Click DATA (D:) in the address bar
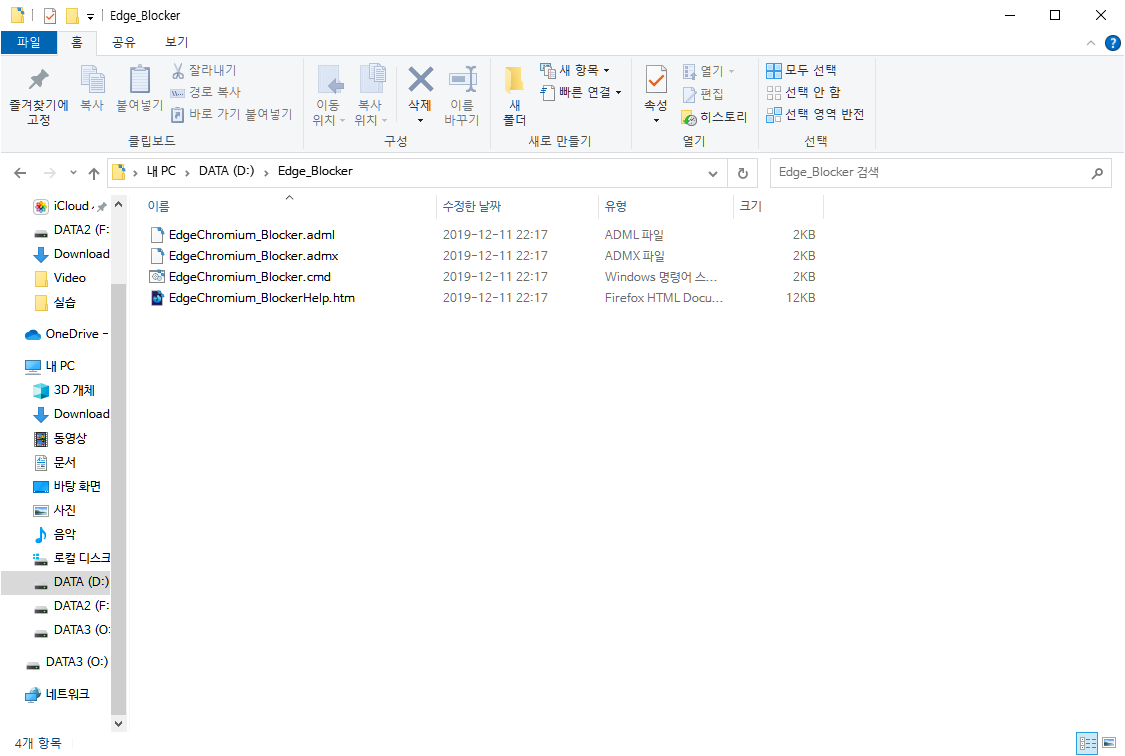Viewport: 1125px width, 756px height. 227,171
